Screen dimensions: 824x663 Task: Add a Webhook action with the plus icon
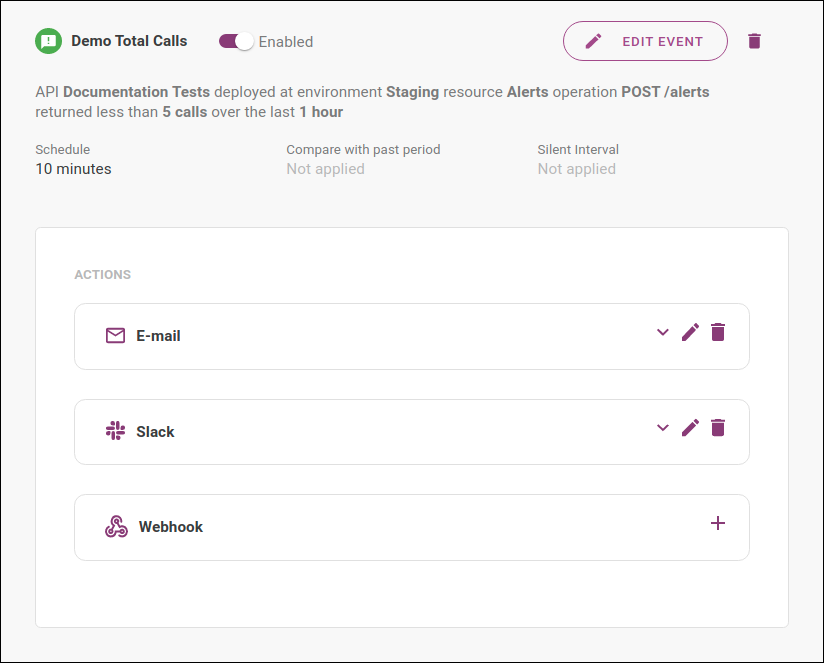(718, 523)
